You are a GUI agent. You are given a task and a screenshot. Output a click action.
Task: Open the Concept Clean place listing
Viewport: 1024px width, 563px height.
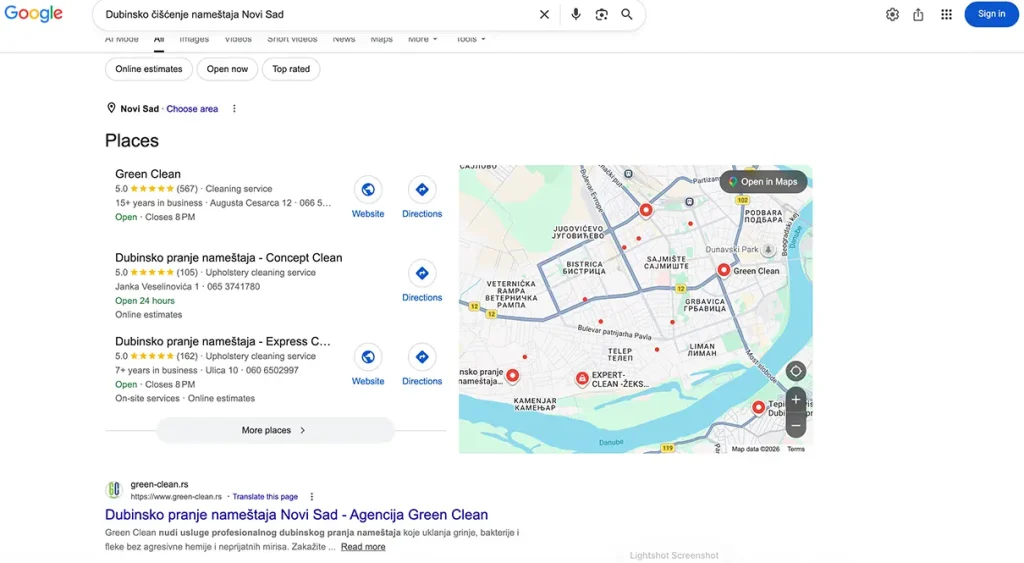coord(229,257)
